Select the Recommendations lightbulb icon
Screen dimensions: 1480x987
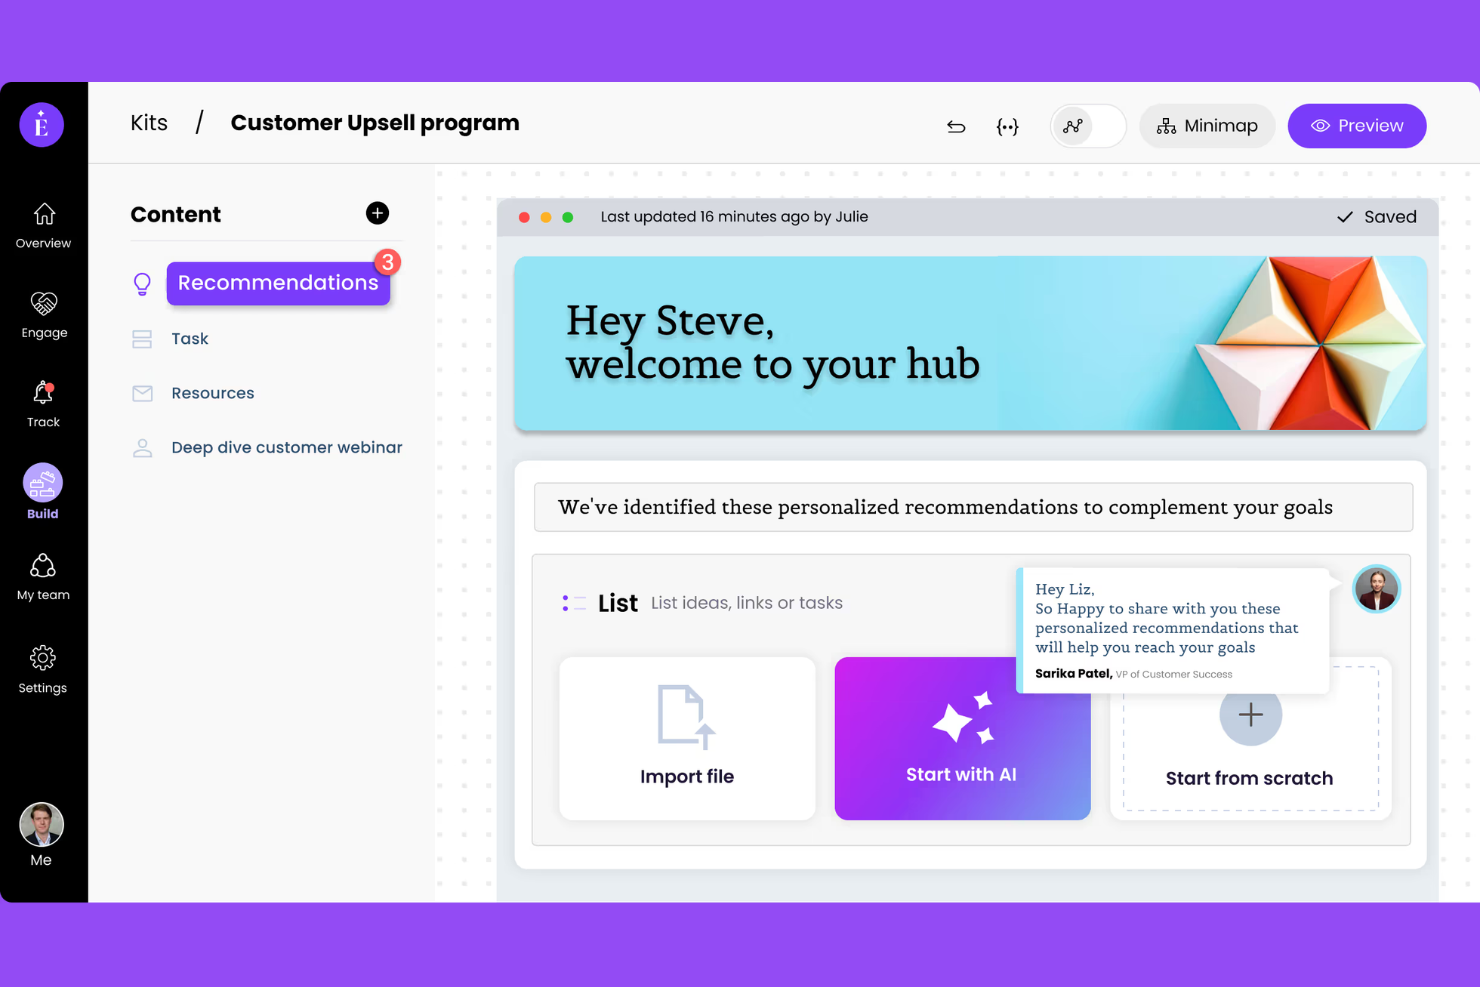(141, 283)
